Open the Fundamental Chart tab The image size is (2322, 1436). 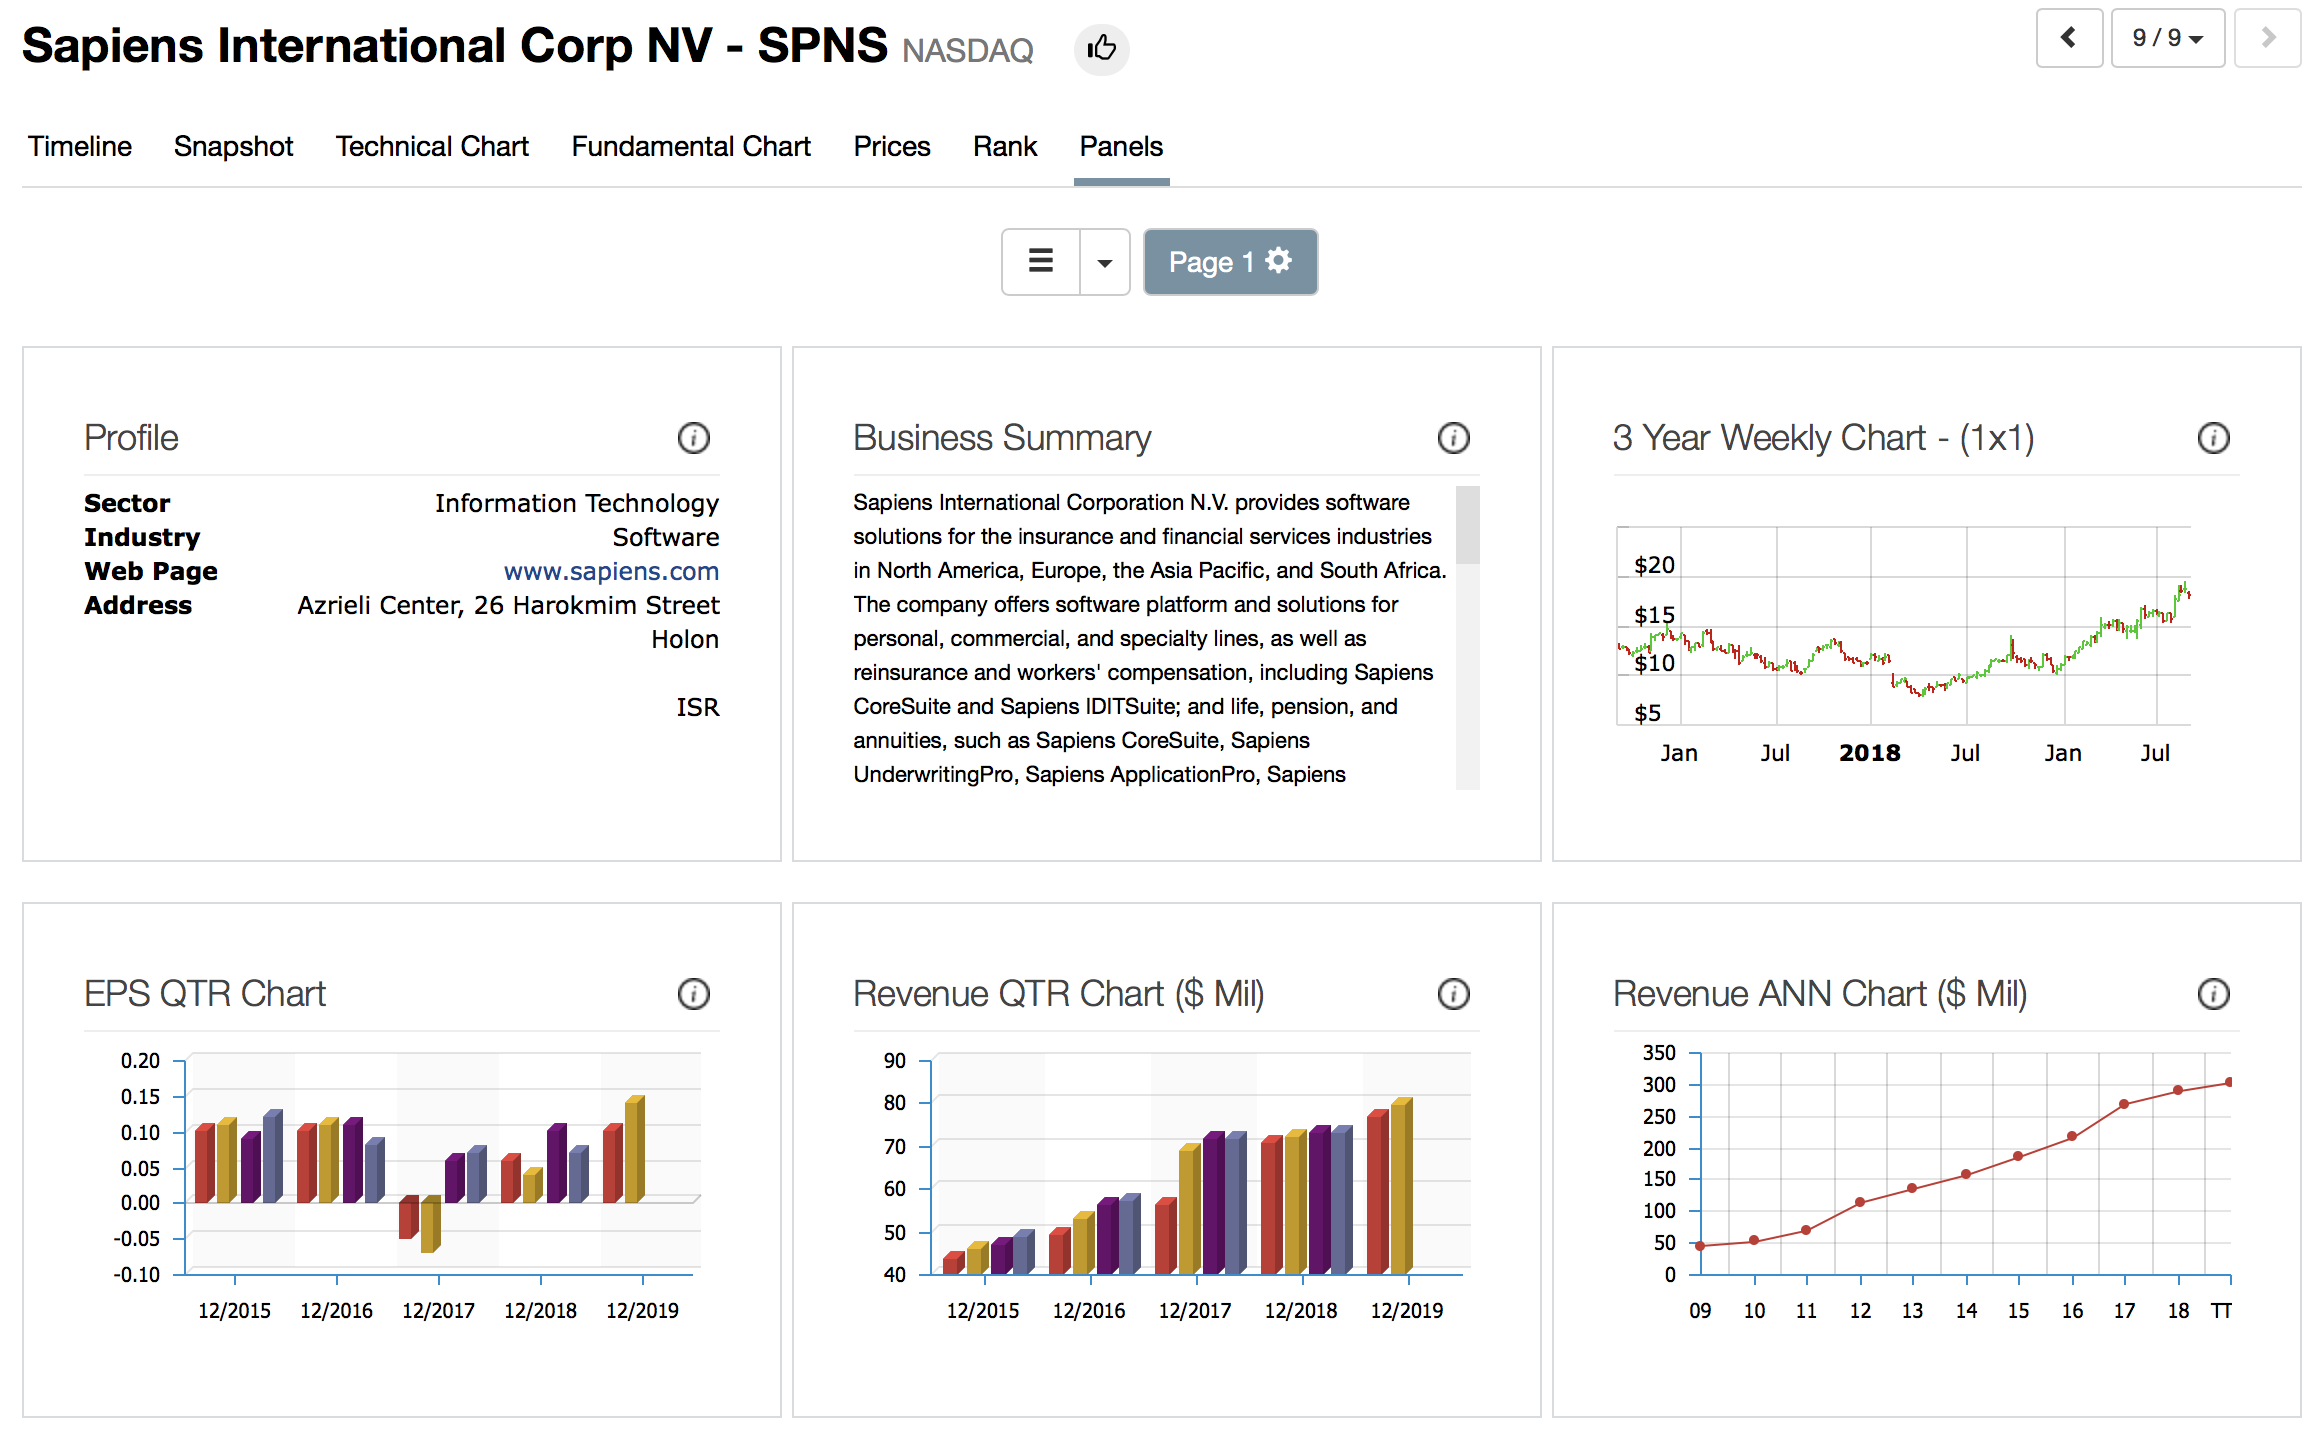click(x=691, y=147)
